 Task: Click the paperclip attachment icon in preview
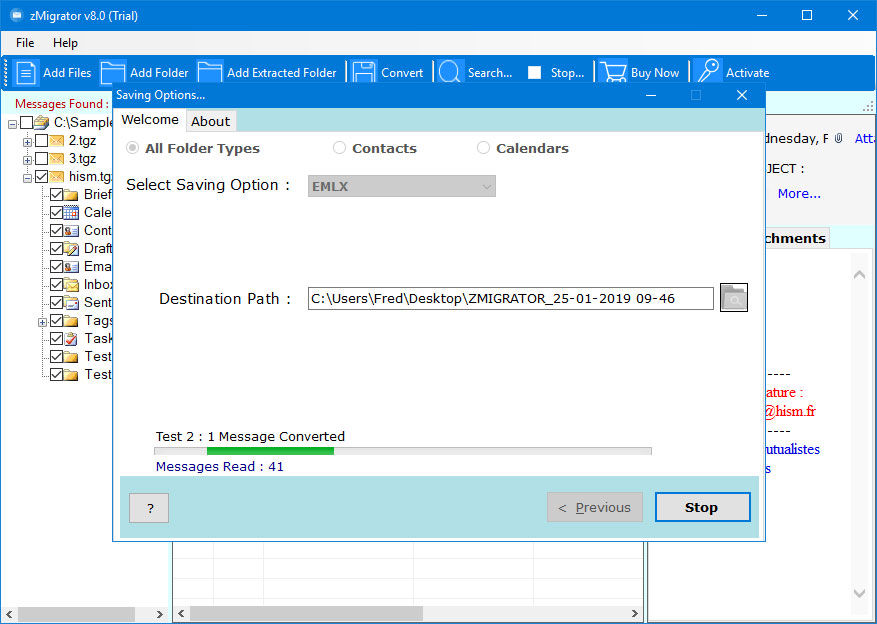pyautogui.click(x=838, y=139)
